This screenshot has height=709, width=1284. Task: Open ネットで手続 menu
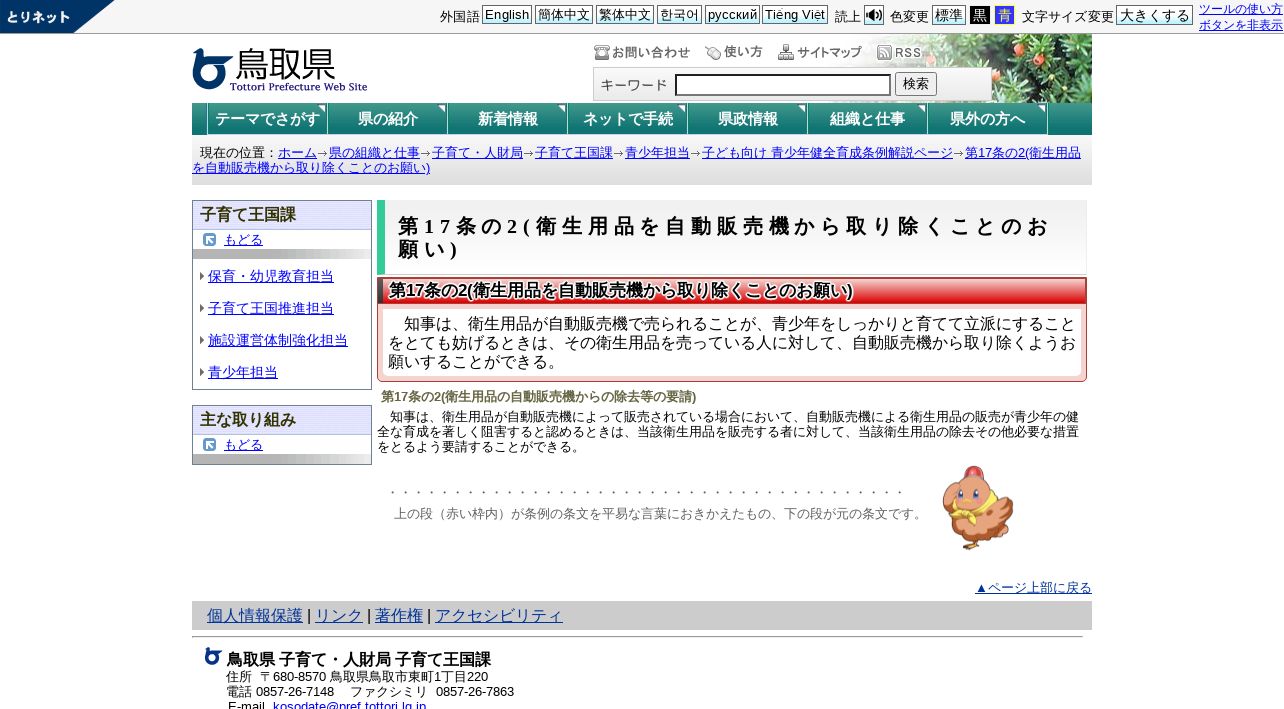(x=627, y=119)
